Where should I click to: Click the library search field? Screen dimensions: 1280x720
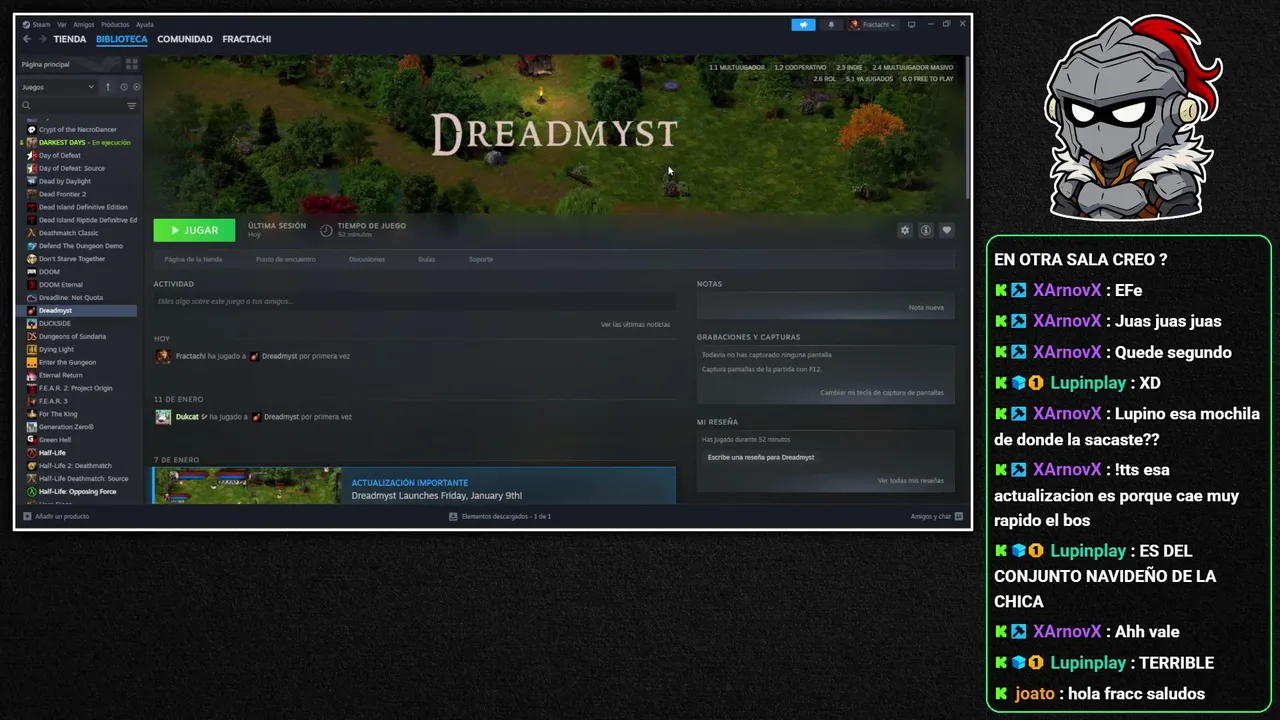(72, 105)
